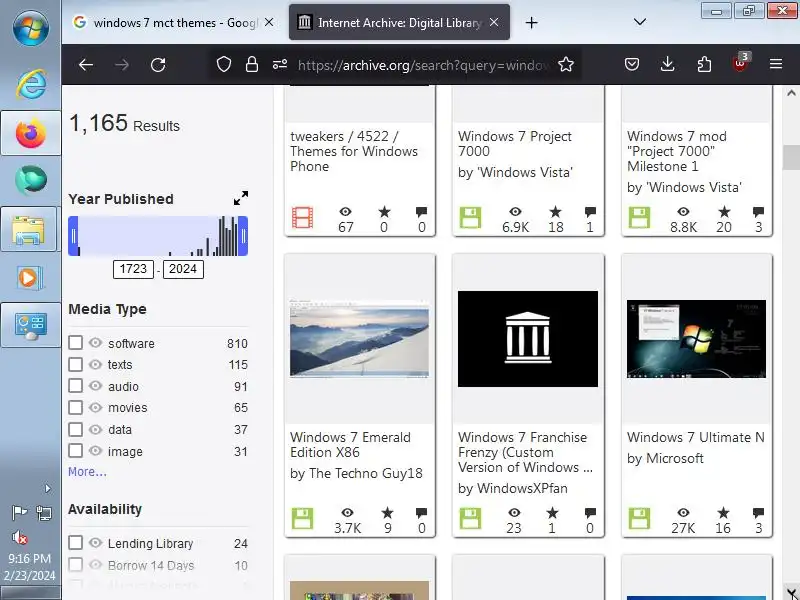Toggle the eye icon next to software

(95, 342)
